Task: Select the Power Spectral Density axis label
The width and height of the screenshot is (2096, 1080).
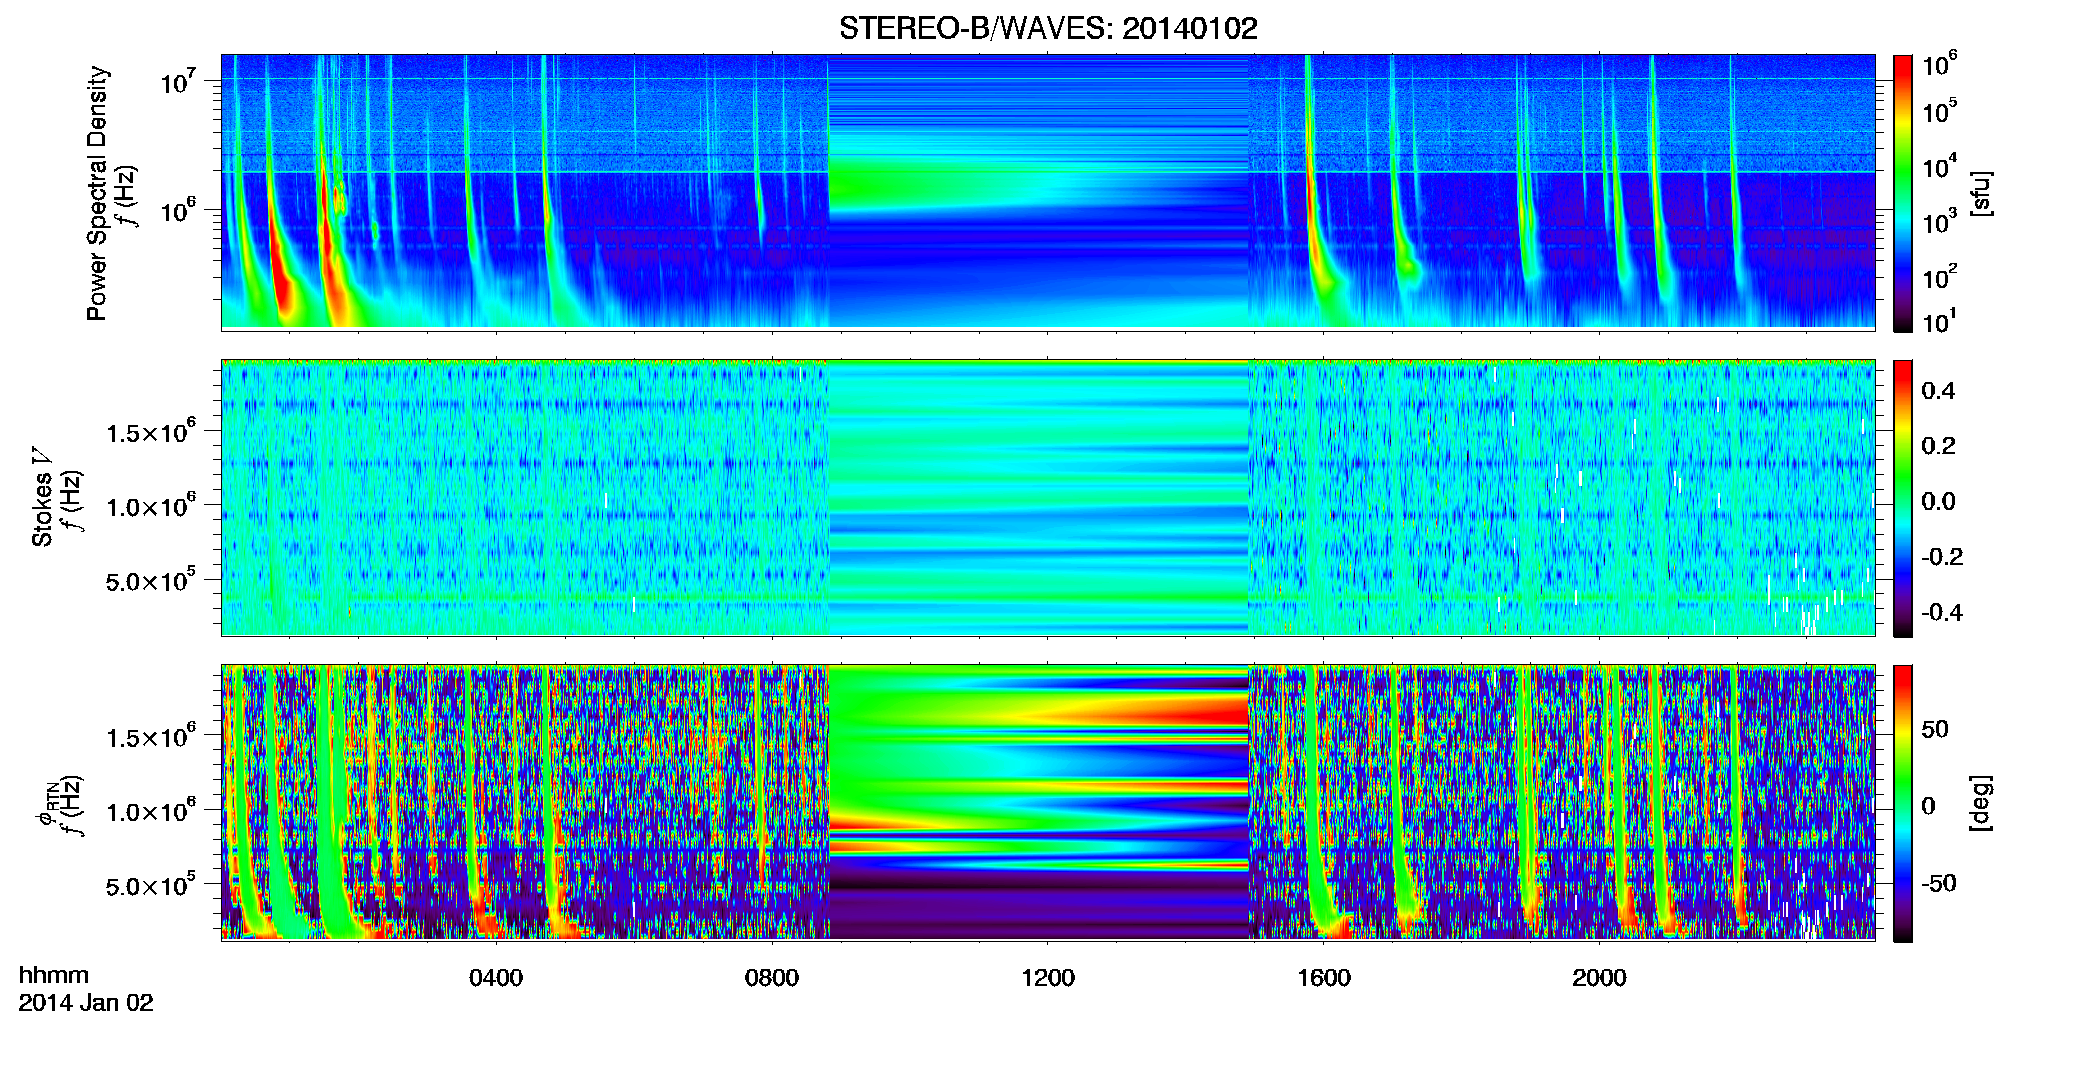Action: [97, 193]
